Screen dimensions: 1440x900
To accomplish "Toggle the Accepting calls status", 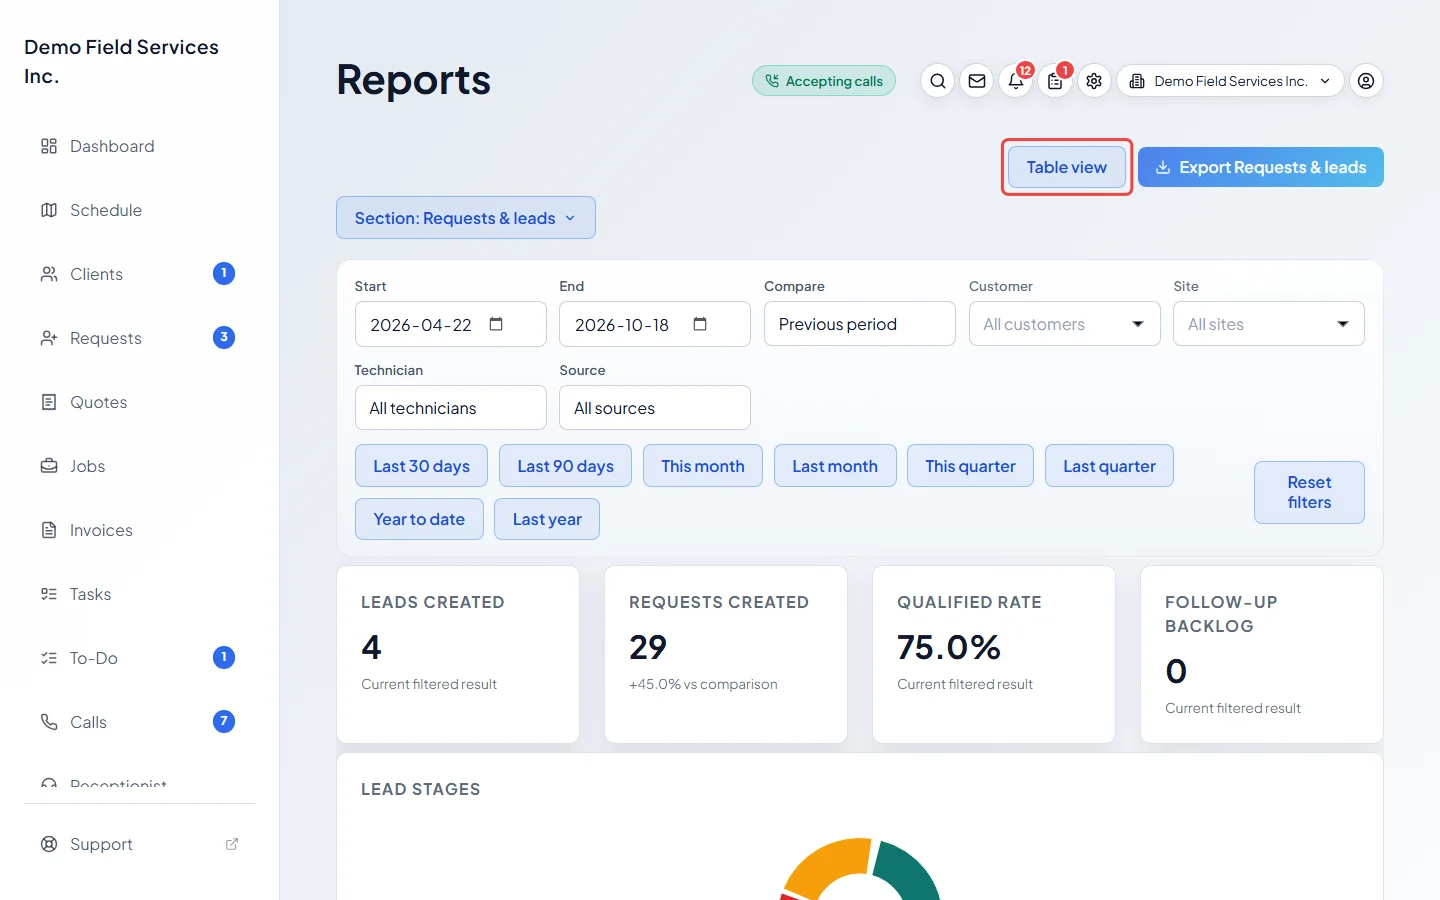I will pyautogui.click(x=824, y=81).
